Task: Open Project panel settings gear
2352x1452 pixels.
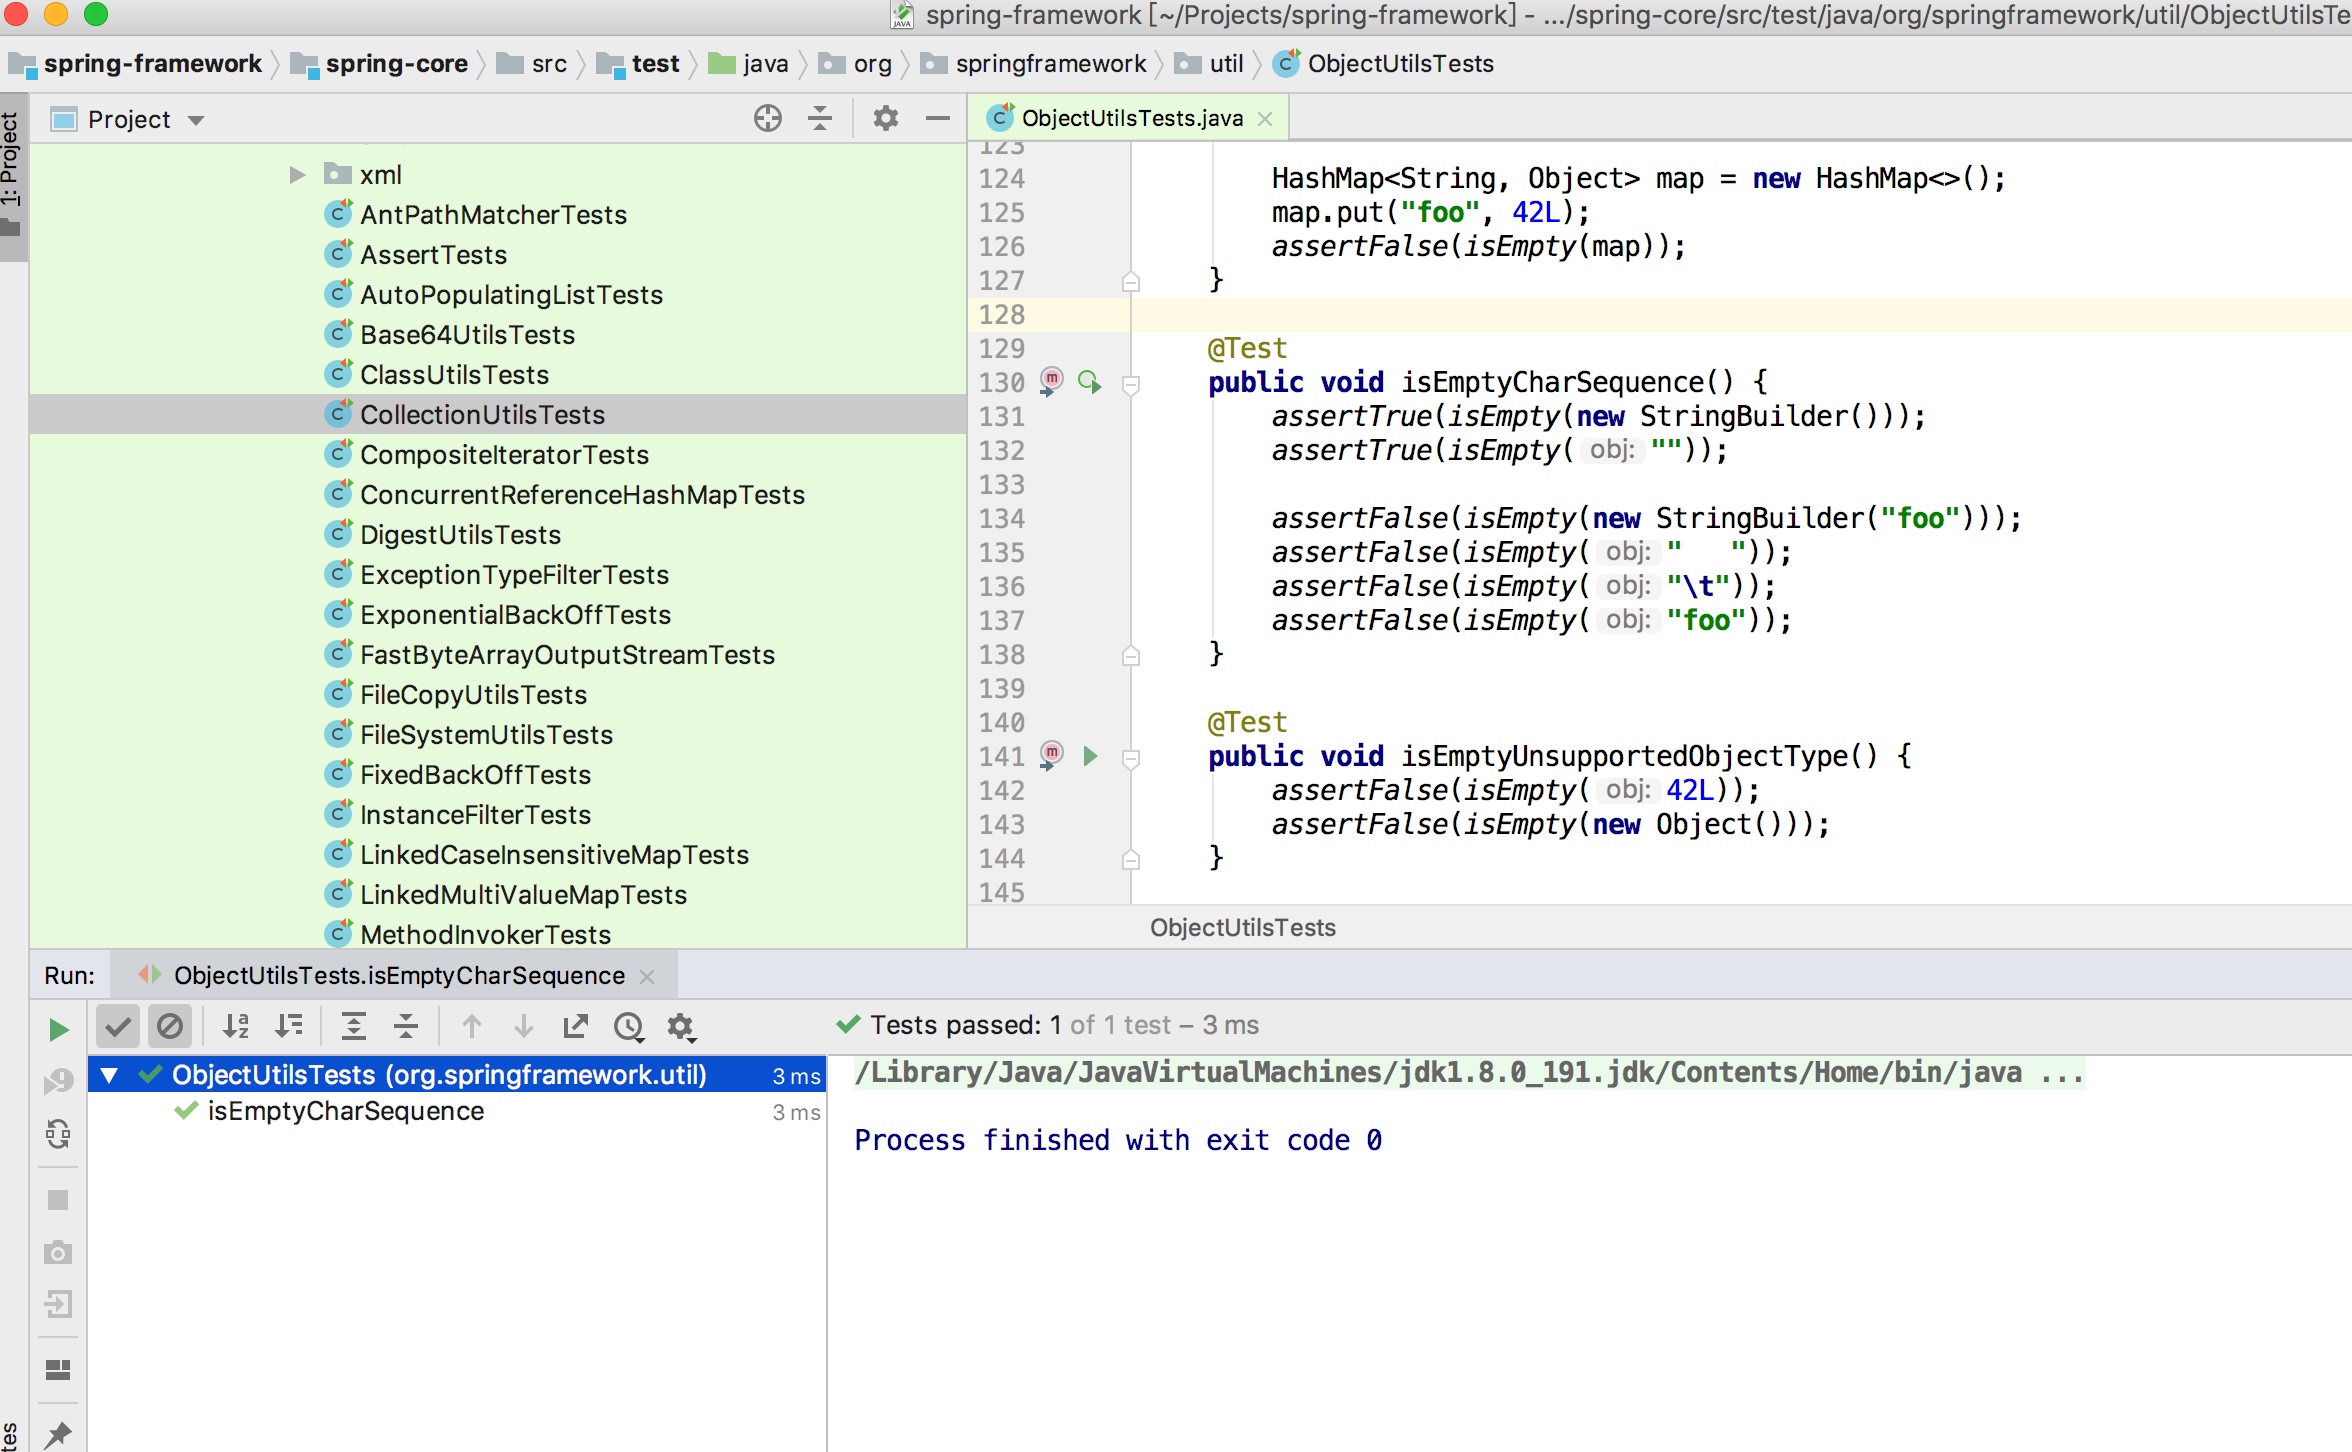Action: coord(886,119)
